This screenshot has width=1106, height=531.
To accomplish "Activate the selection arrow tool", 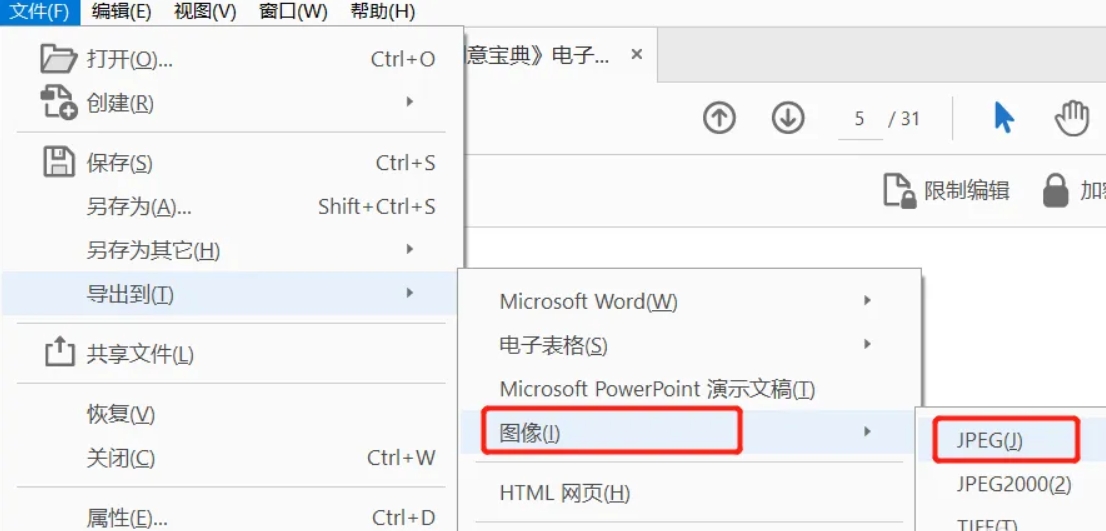I will coord(1003,117).
